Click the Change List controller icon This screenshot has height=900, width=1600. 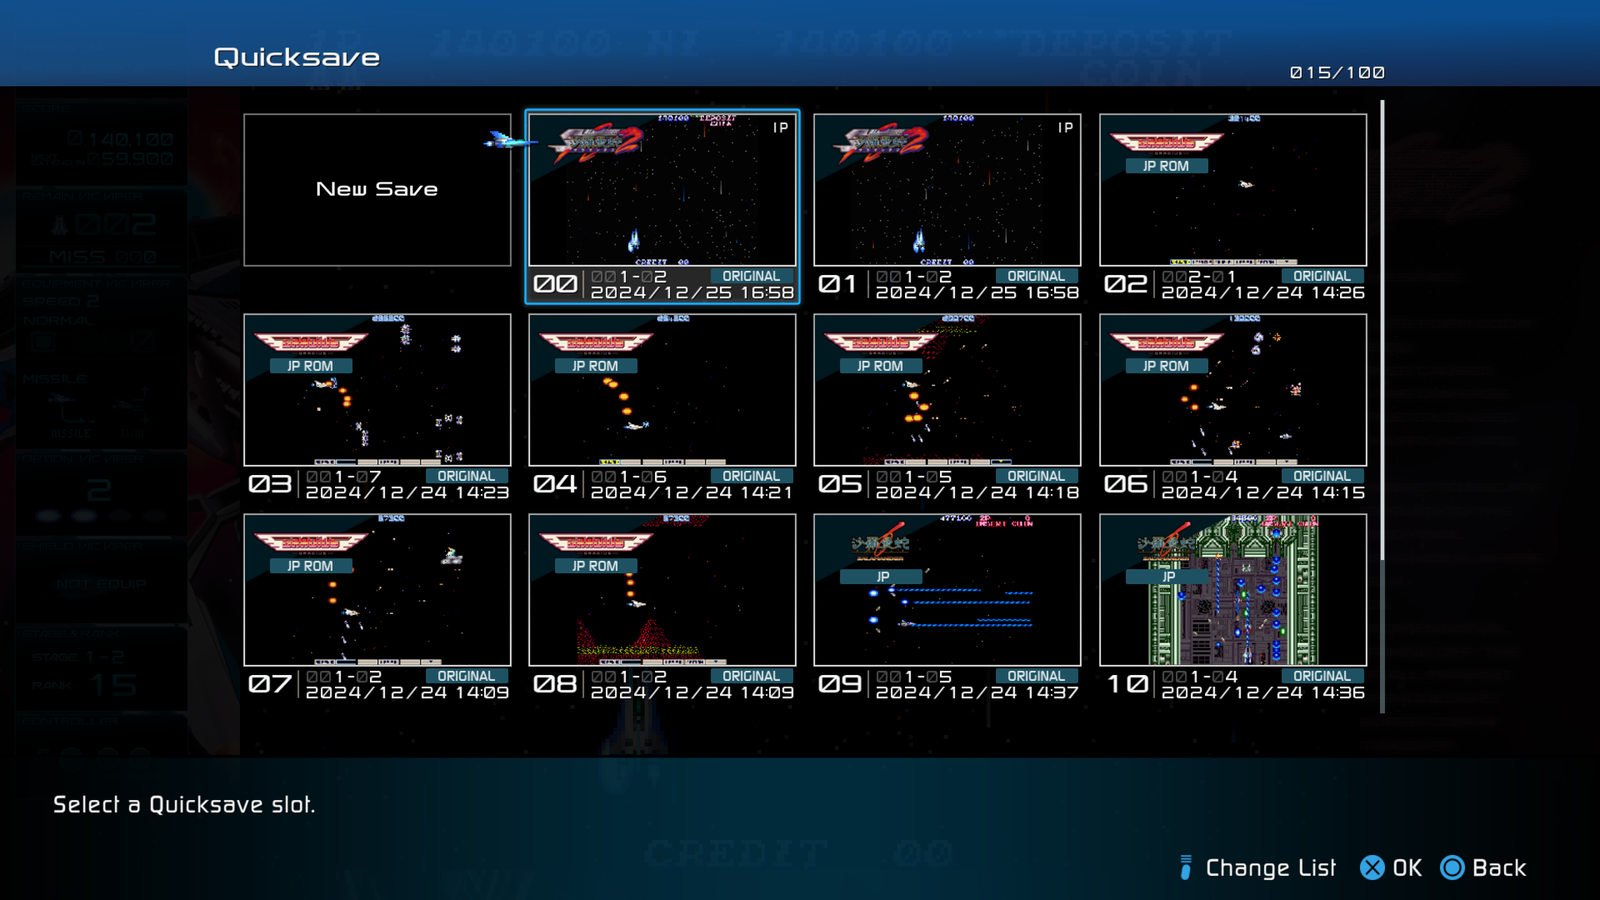(x=1186, y=868)
